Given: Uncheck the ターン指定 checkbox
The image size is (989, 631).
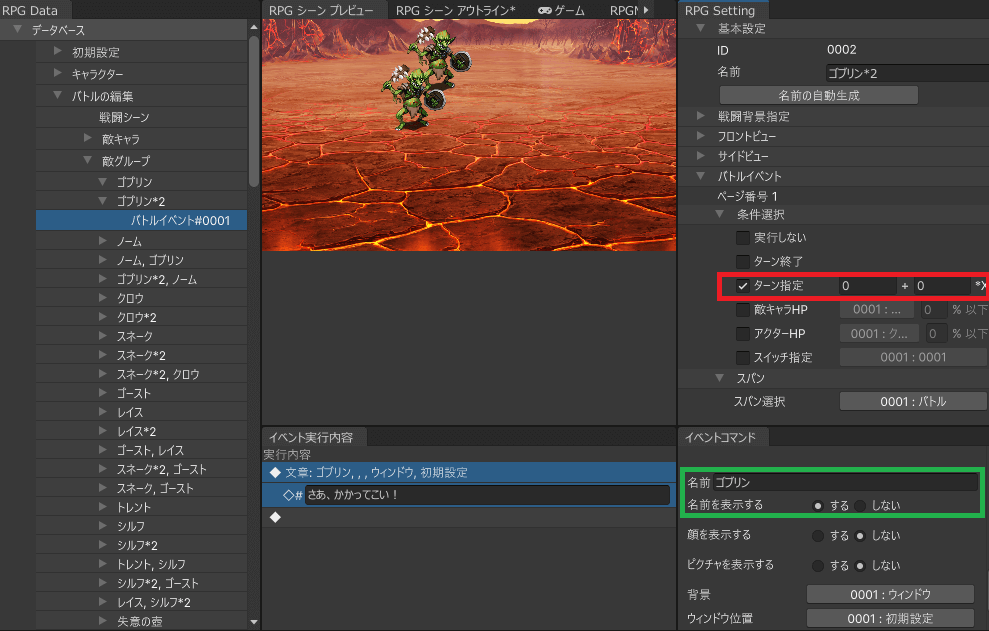Looking at the screenshot, I should click(x=743, y=286).
